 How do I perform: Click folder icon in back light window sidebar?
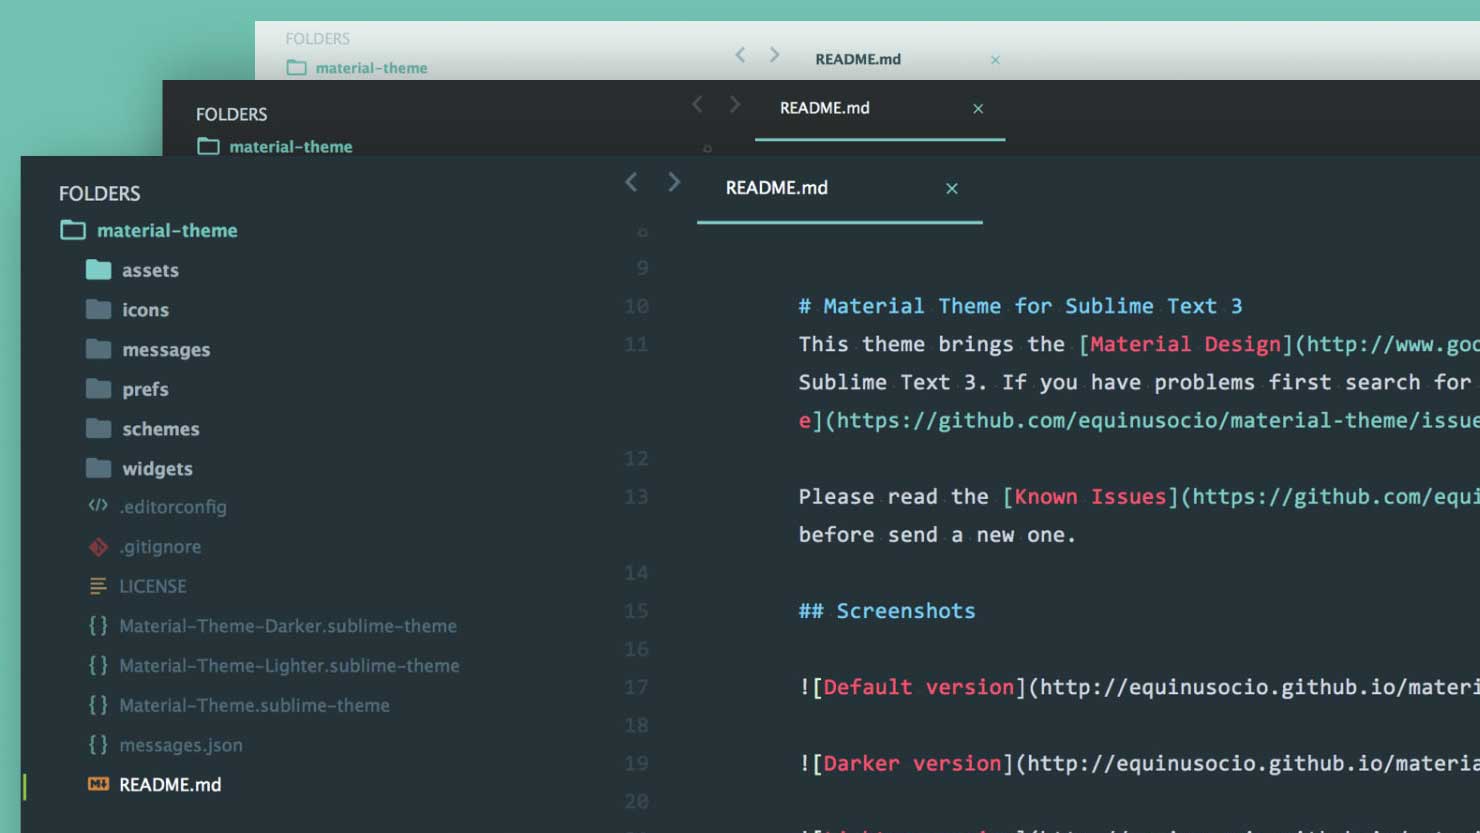tap(296, 68)
